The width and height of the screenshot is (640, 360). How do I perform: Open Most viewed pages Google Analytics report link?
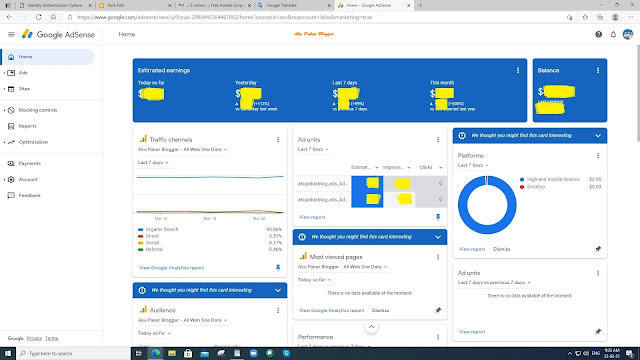tap(331, 311)
